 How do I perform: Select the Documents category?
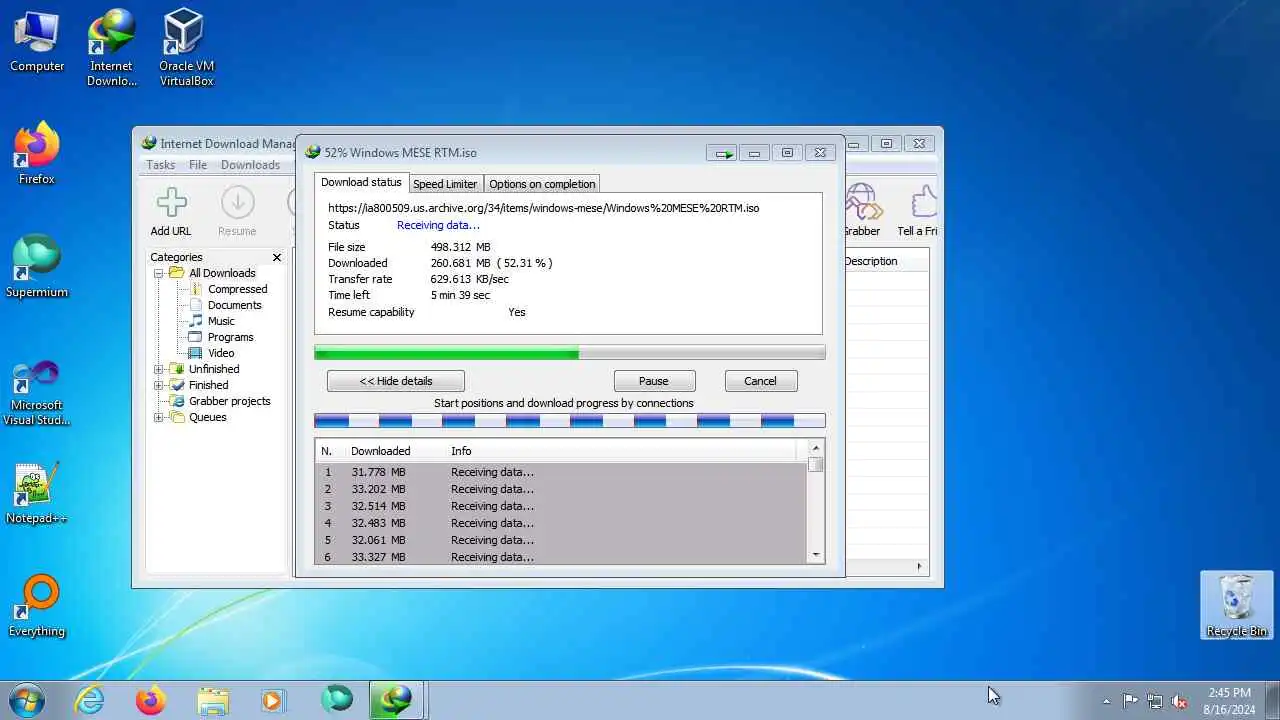click(x=234, y=305)
